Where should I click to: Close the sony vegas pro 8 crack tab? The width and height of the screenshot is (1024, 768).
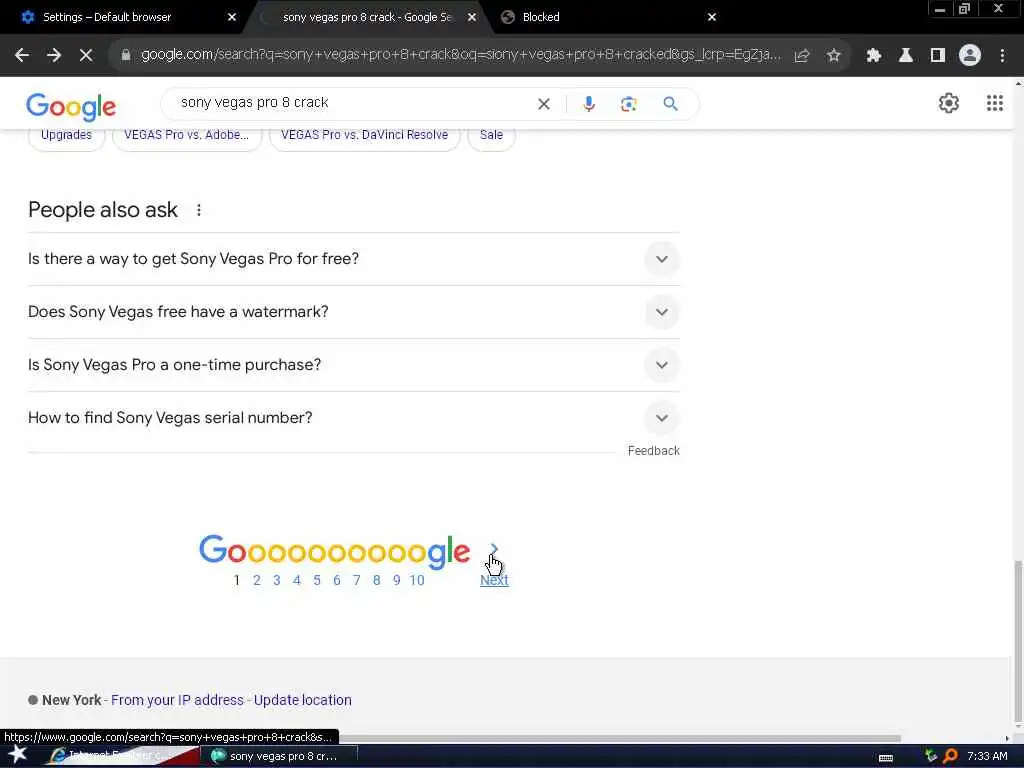(x=472, y=17)
